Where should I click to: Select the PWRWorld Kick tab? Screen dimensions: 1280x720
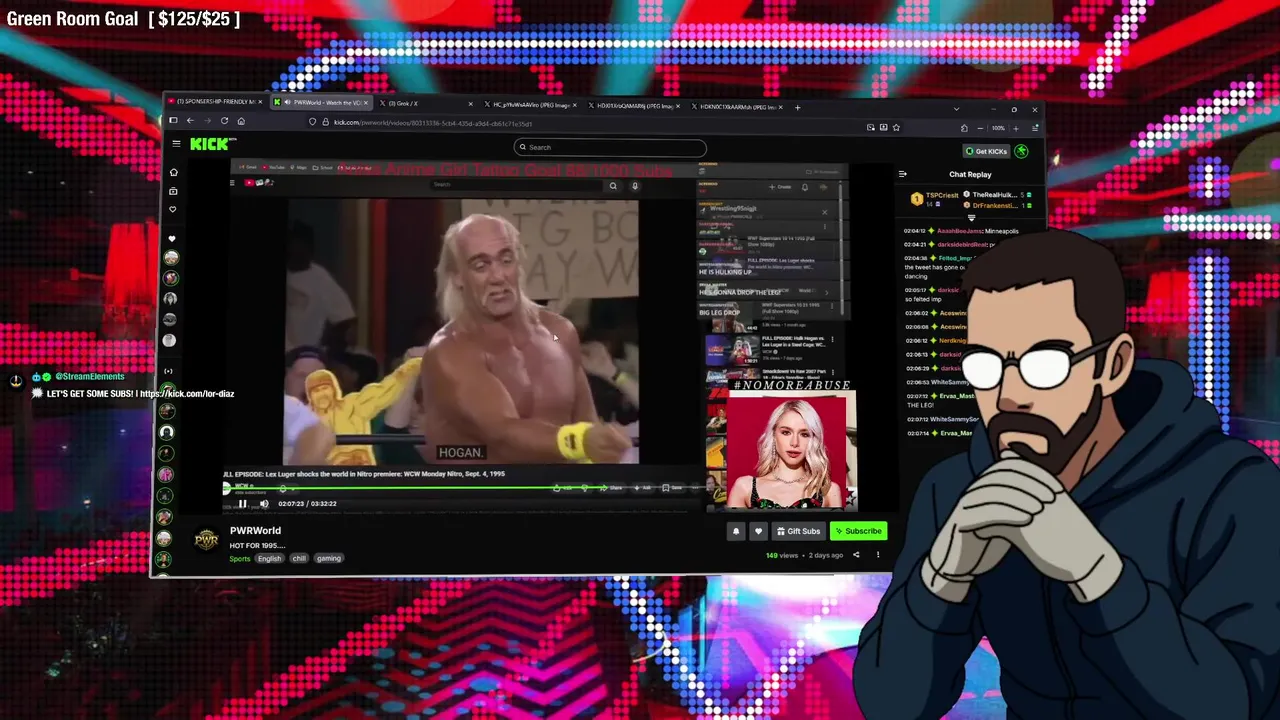click(x=320, y=102)
